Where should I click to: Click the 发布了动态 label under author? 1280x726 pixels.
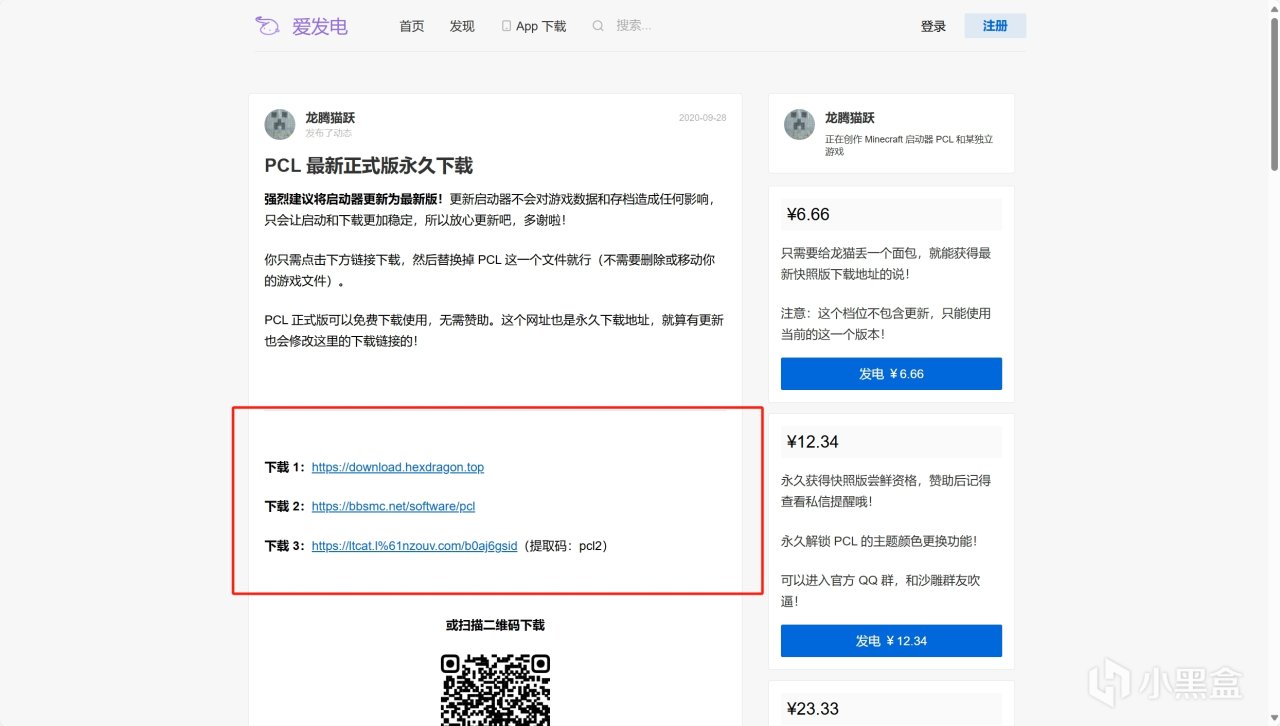click(328, 133)
